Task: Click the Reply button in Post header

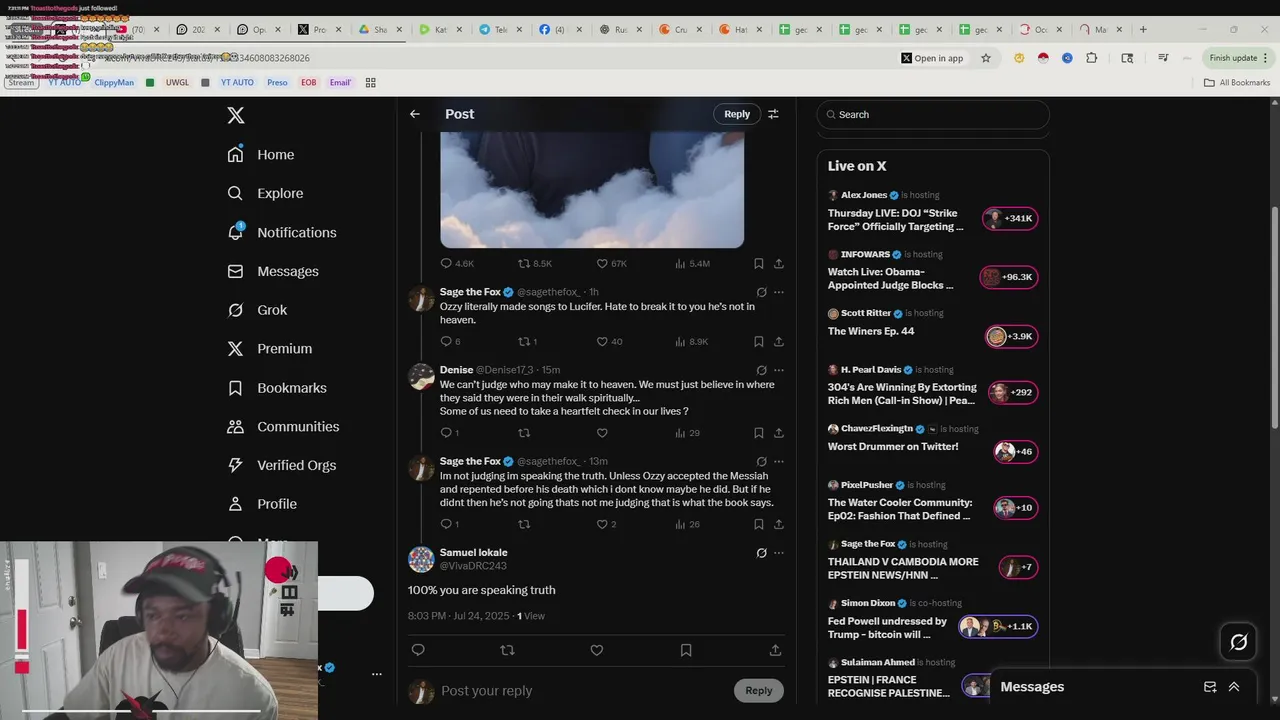Action: (737, 114)
